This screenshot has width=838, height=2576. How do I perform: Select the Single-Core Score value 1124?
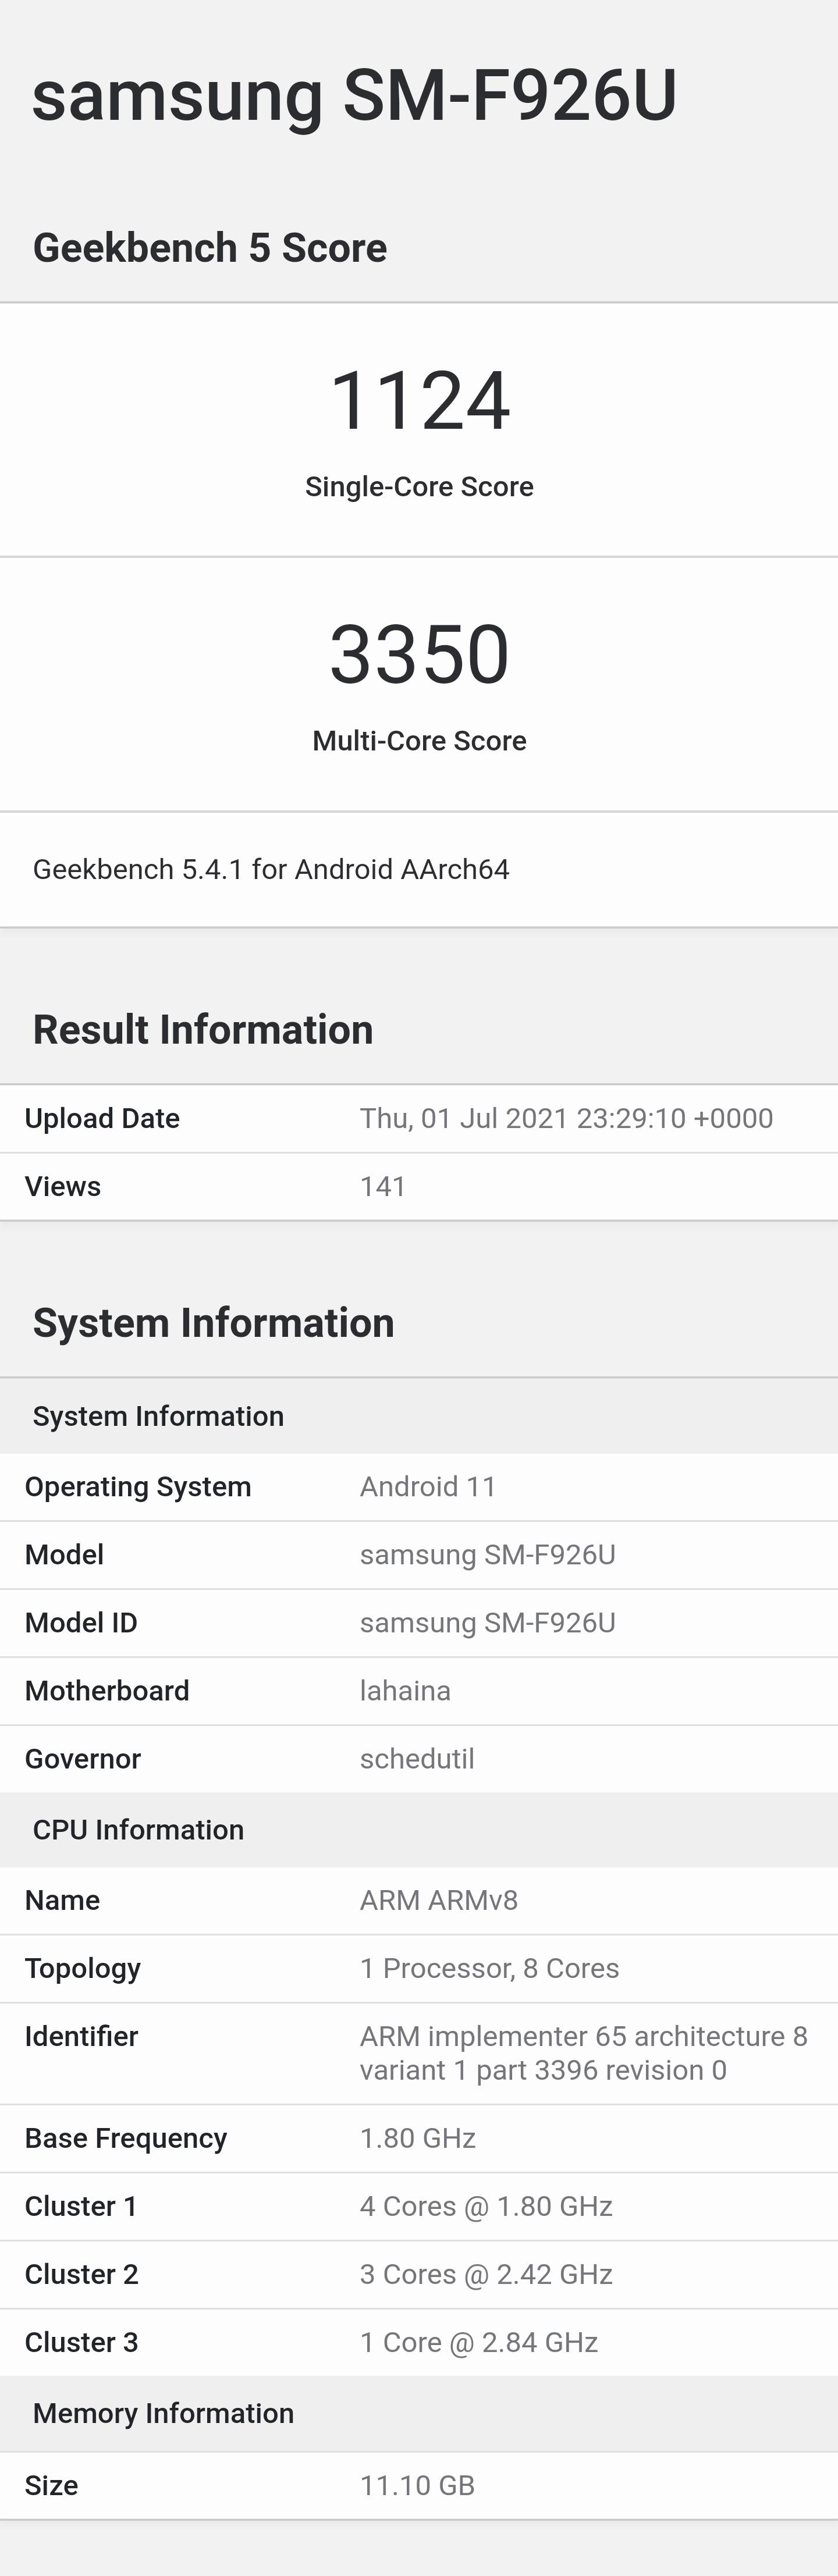(x=419, y=400)
